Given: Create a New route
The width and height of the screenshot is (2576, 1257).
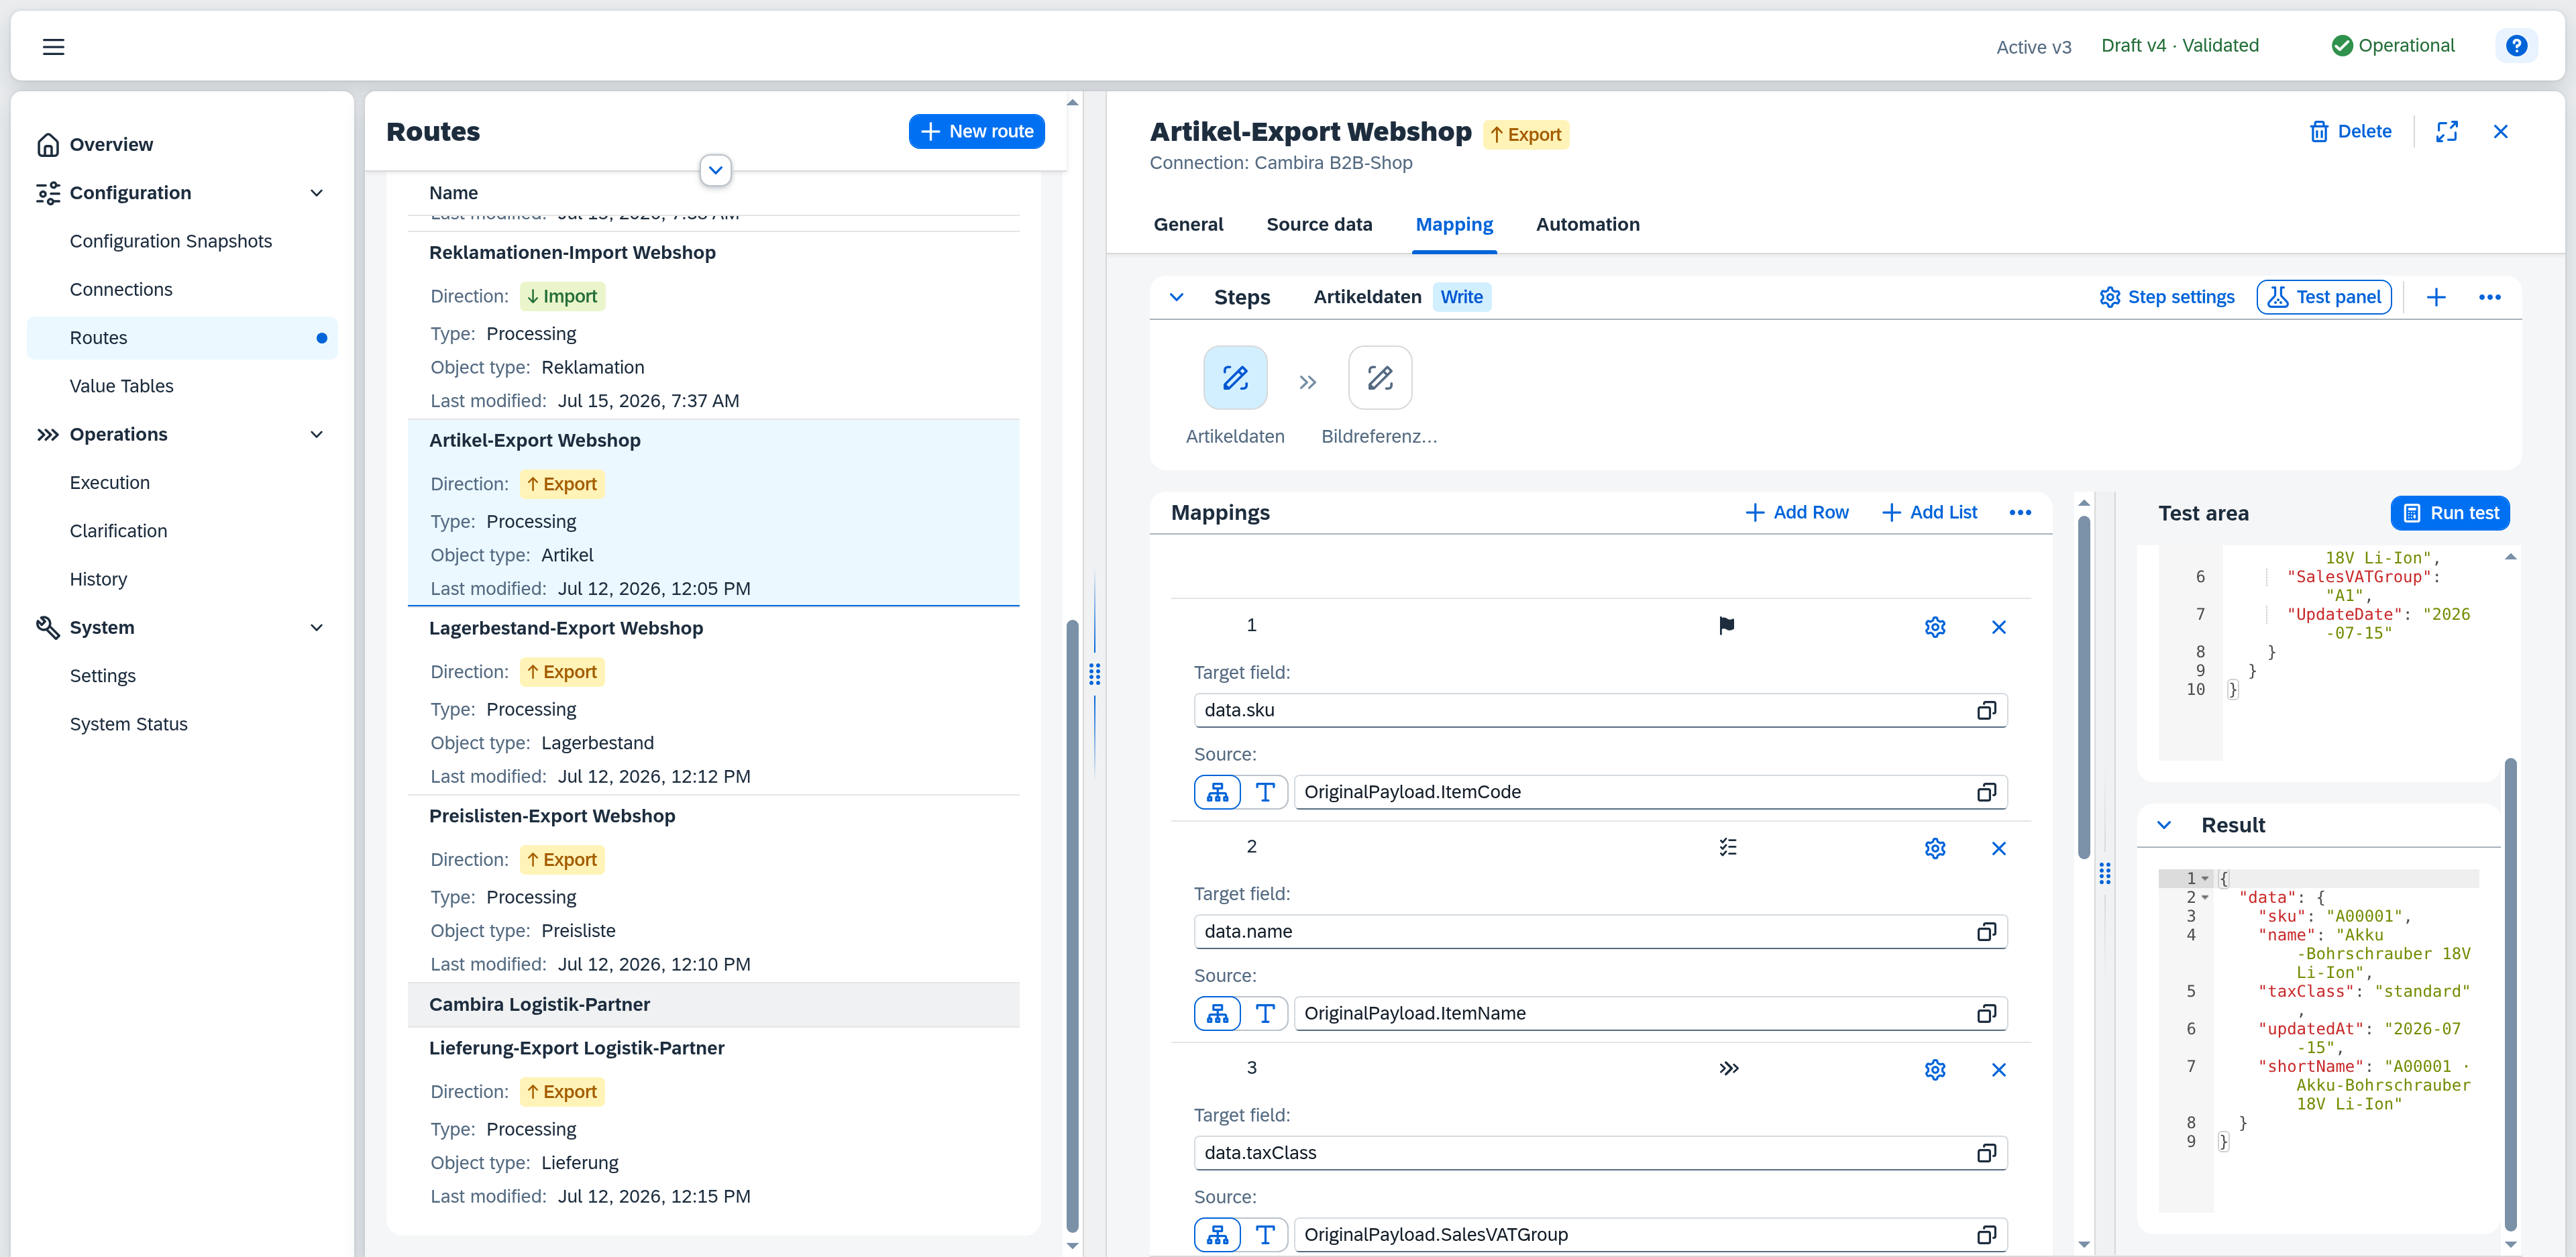Looking at the screenshot, I should pos(976,131).
